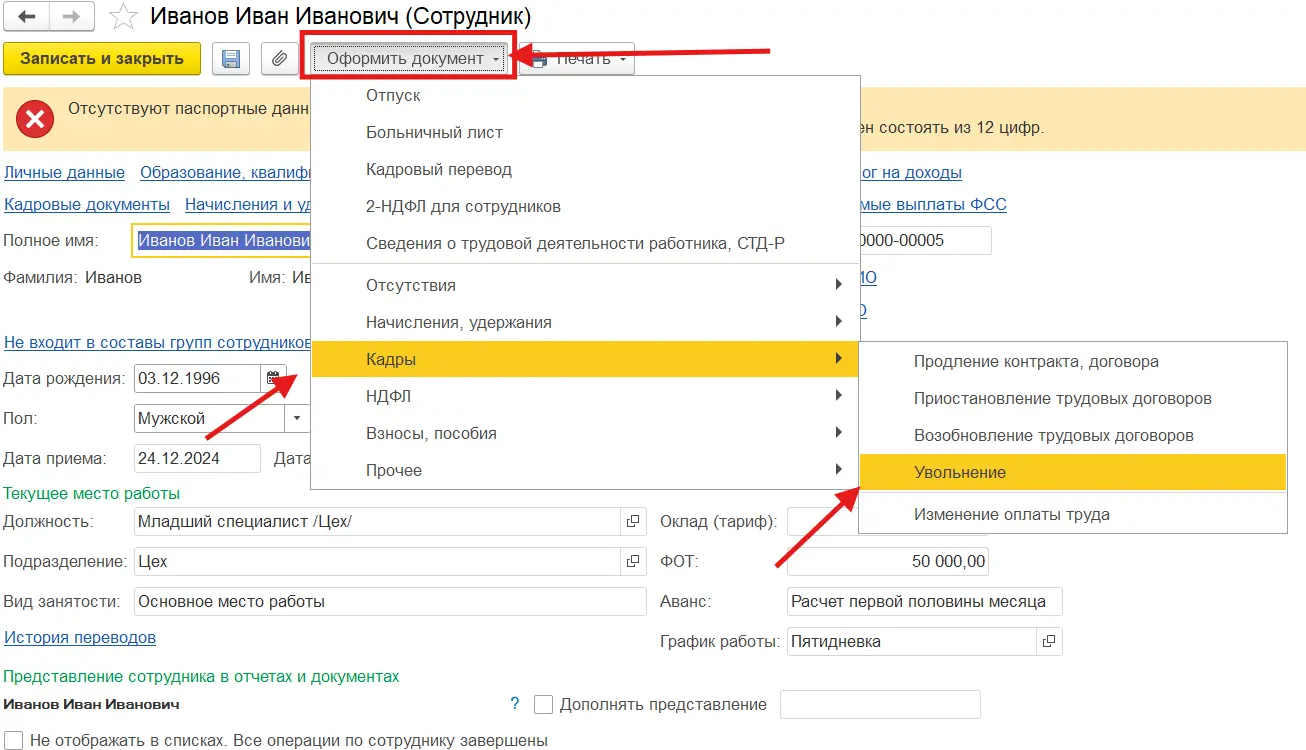The width and height of the screenshot is (1306, 750).
Task: Choose Больничный лист in the menu
Action: click(x=434, y=132)
